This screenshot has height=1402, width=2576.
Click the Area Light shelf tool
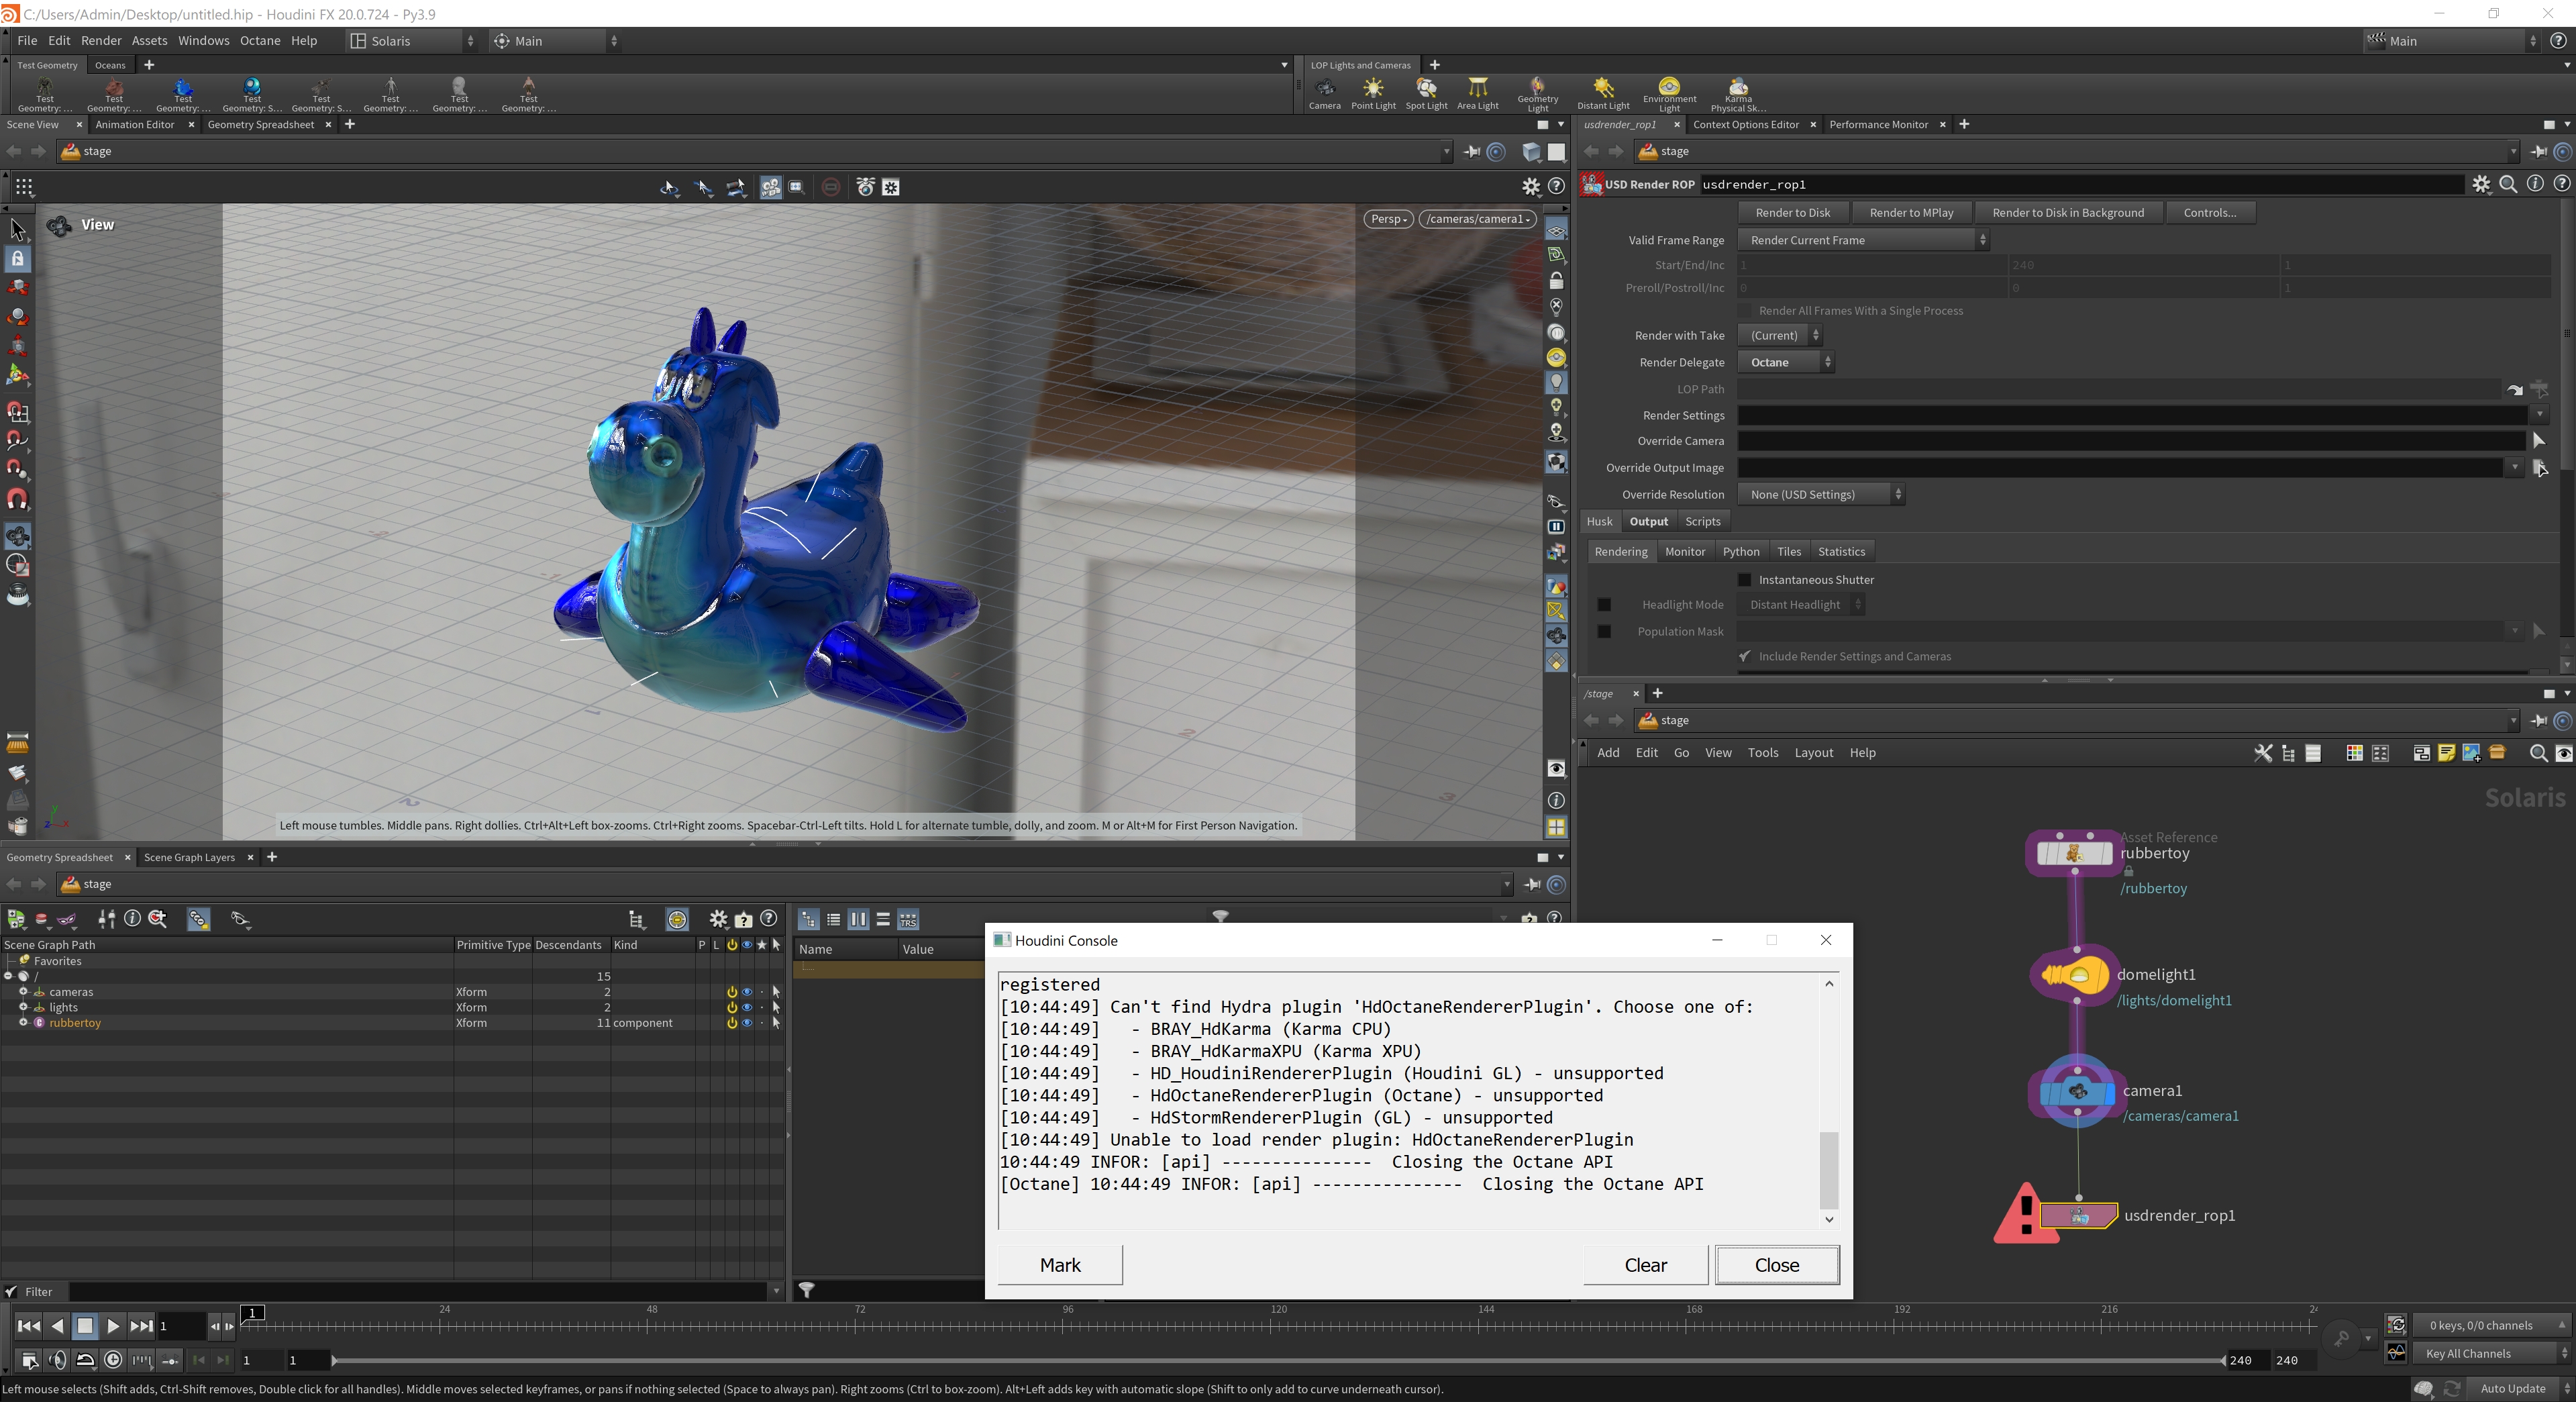point(1477,93)
